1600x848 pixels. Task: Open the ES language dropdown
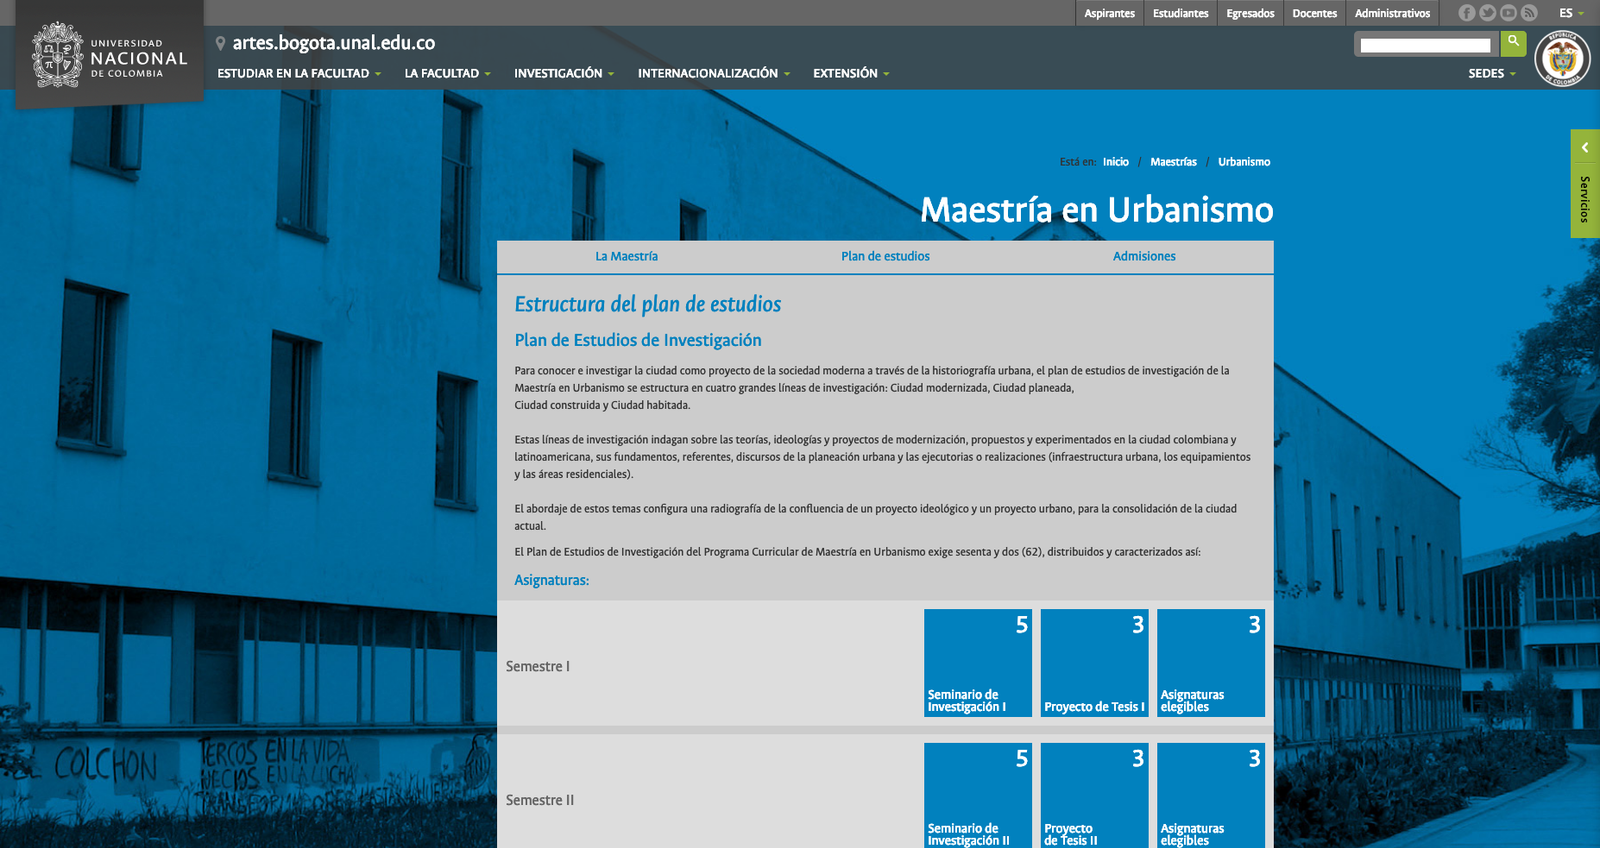pos(1571,13)
